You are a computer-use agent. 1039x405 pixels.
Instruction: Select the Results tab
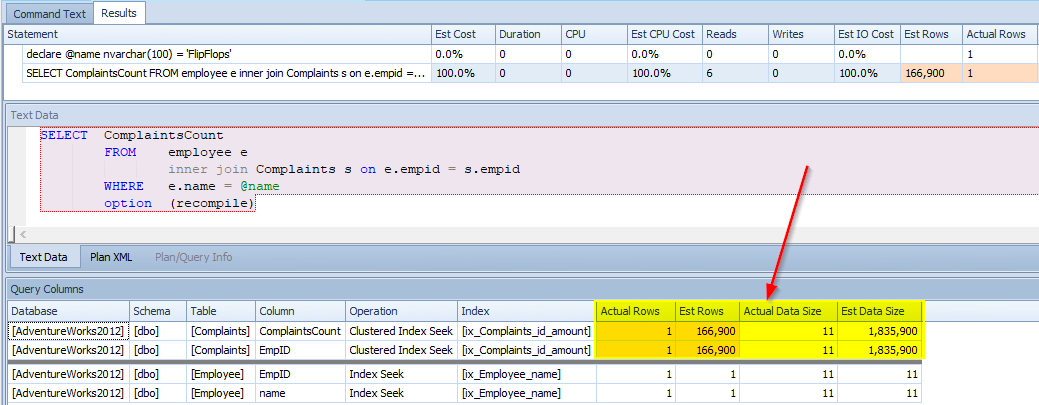120,13
